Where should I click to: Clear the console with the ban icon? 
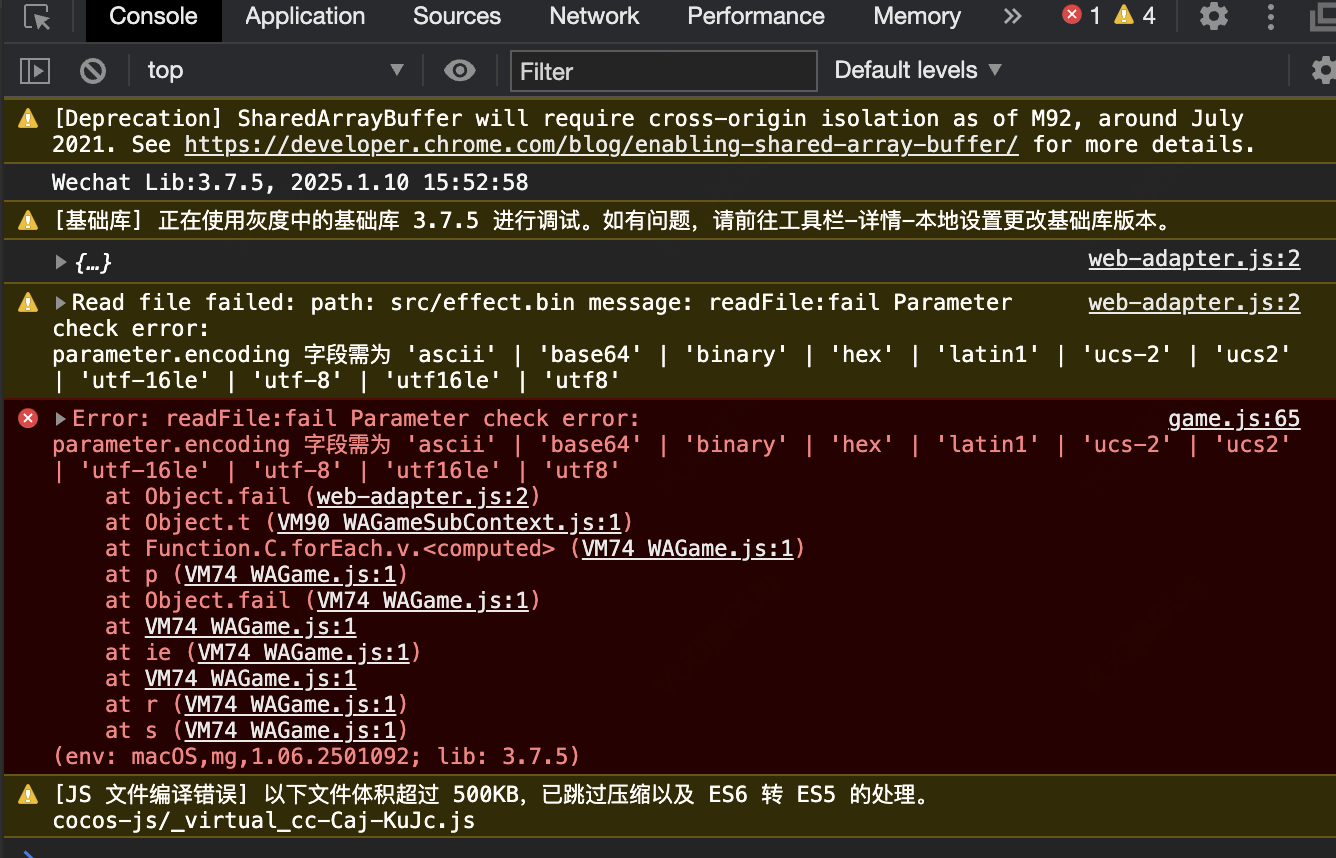click(93, 70)
